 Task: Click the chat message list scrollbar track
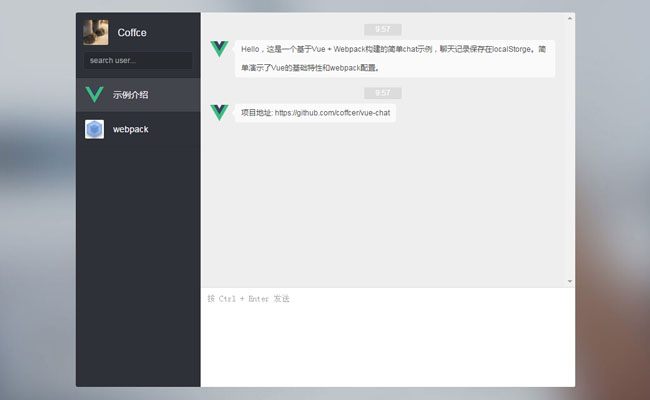coord(570,150)
